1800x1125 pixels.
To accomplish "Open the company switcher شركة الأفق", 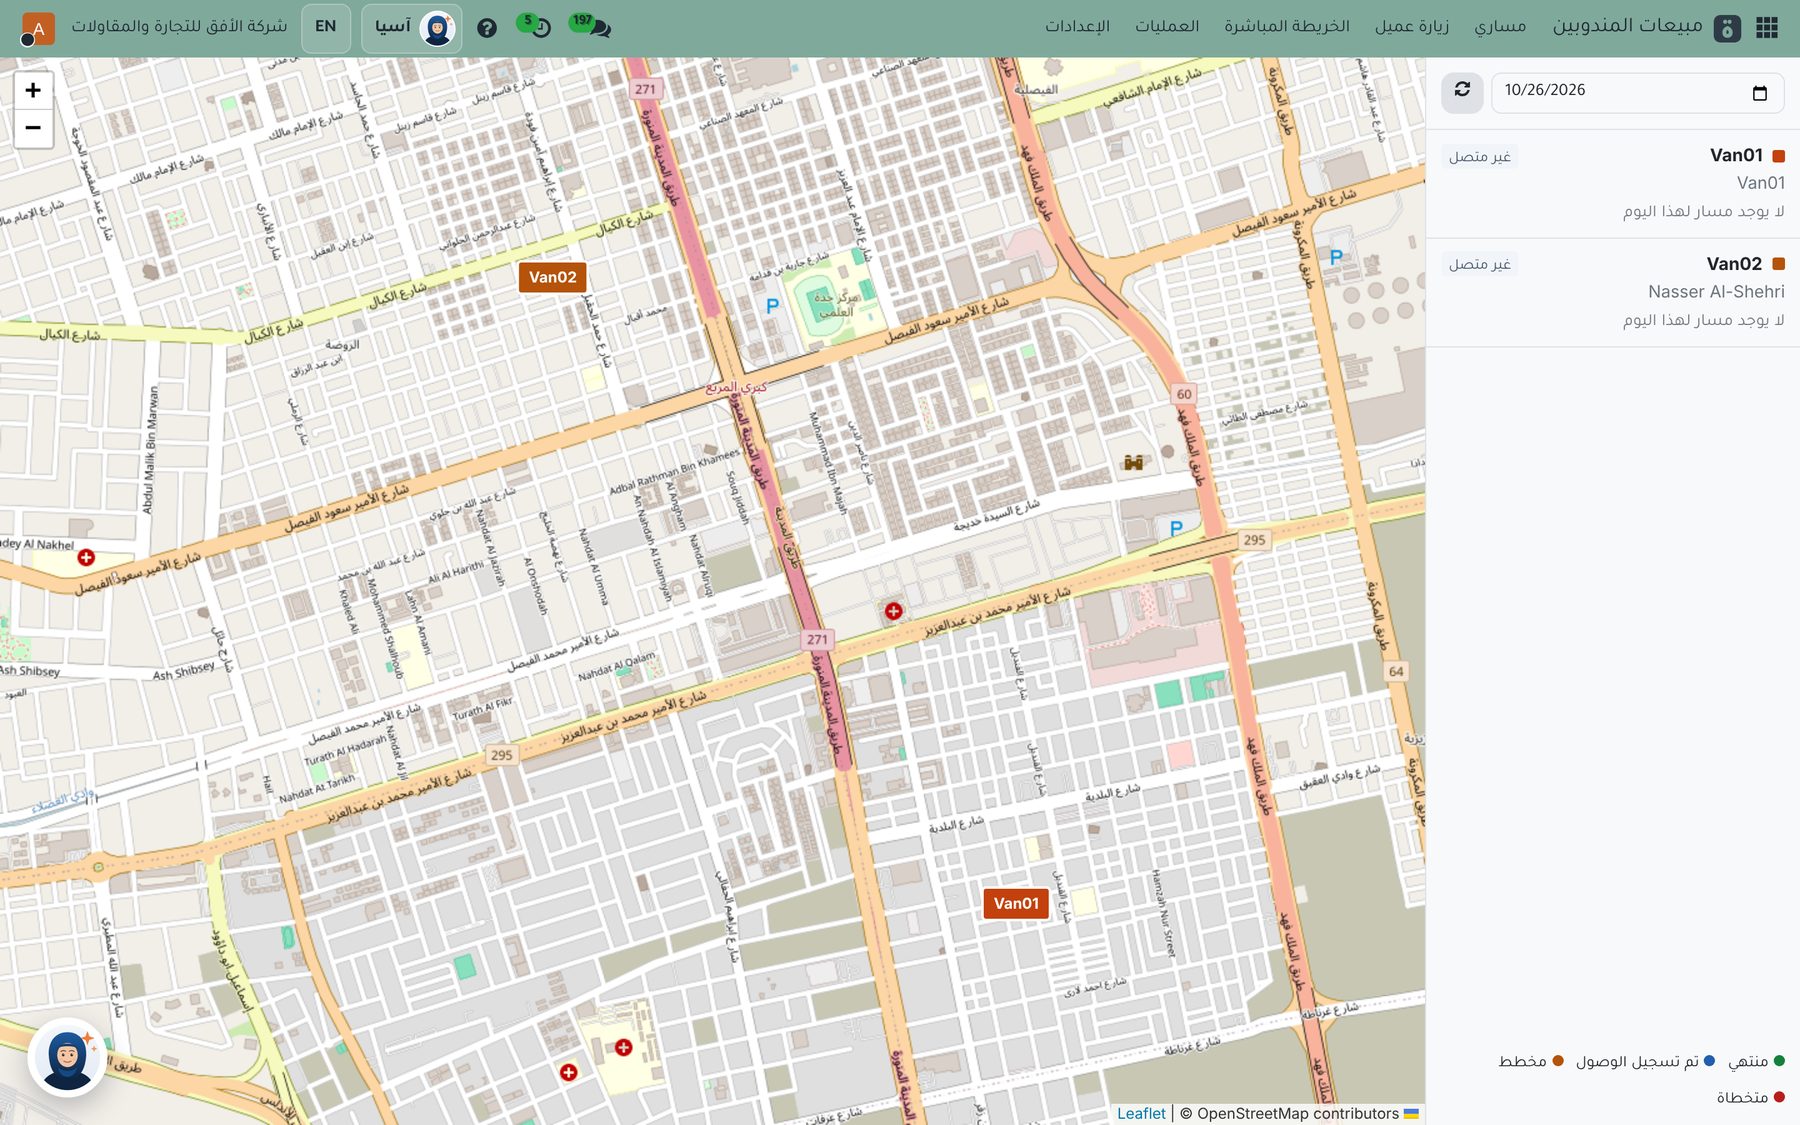I will pyautogui.click(x=179, y=26).
